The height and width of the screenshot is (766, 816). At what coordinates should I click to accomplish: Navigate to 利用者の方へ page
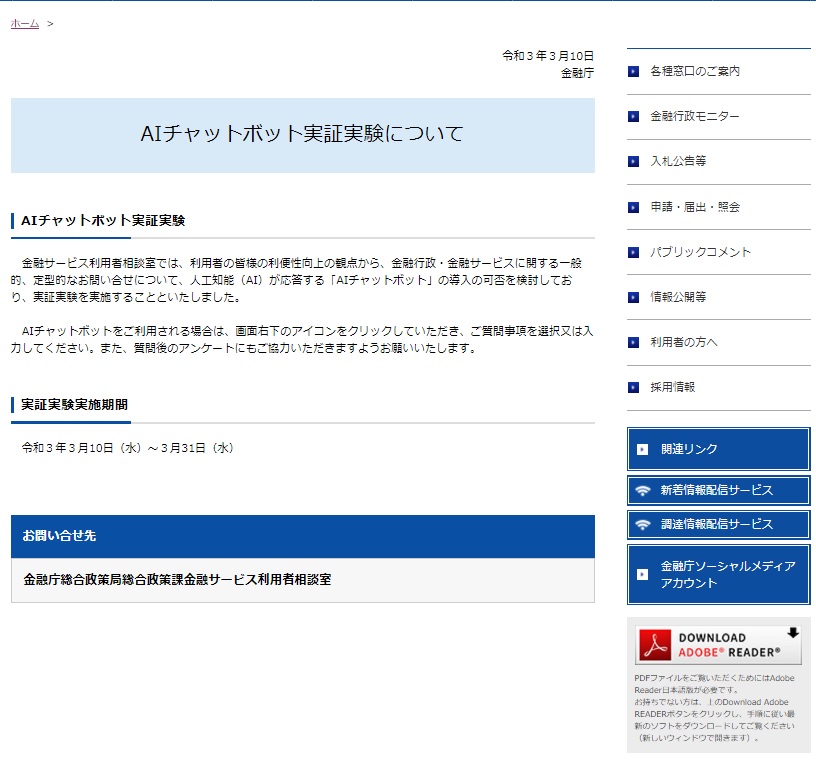pos(684,342)
